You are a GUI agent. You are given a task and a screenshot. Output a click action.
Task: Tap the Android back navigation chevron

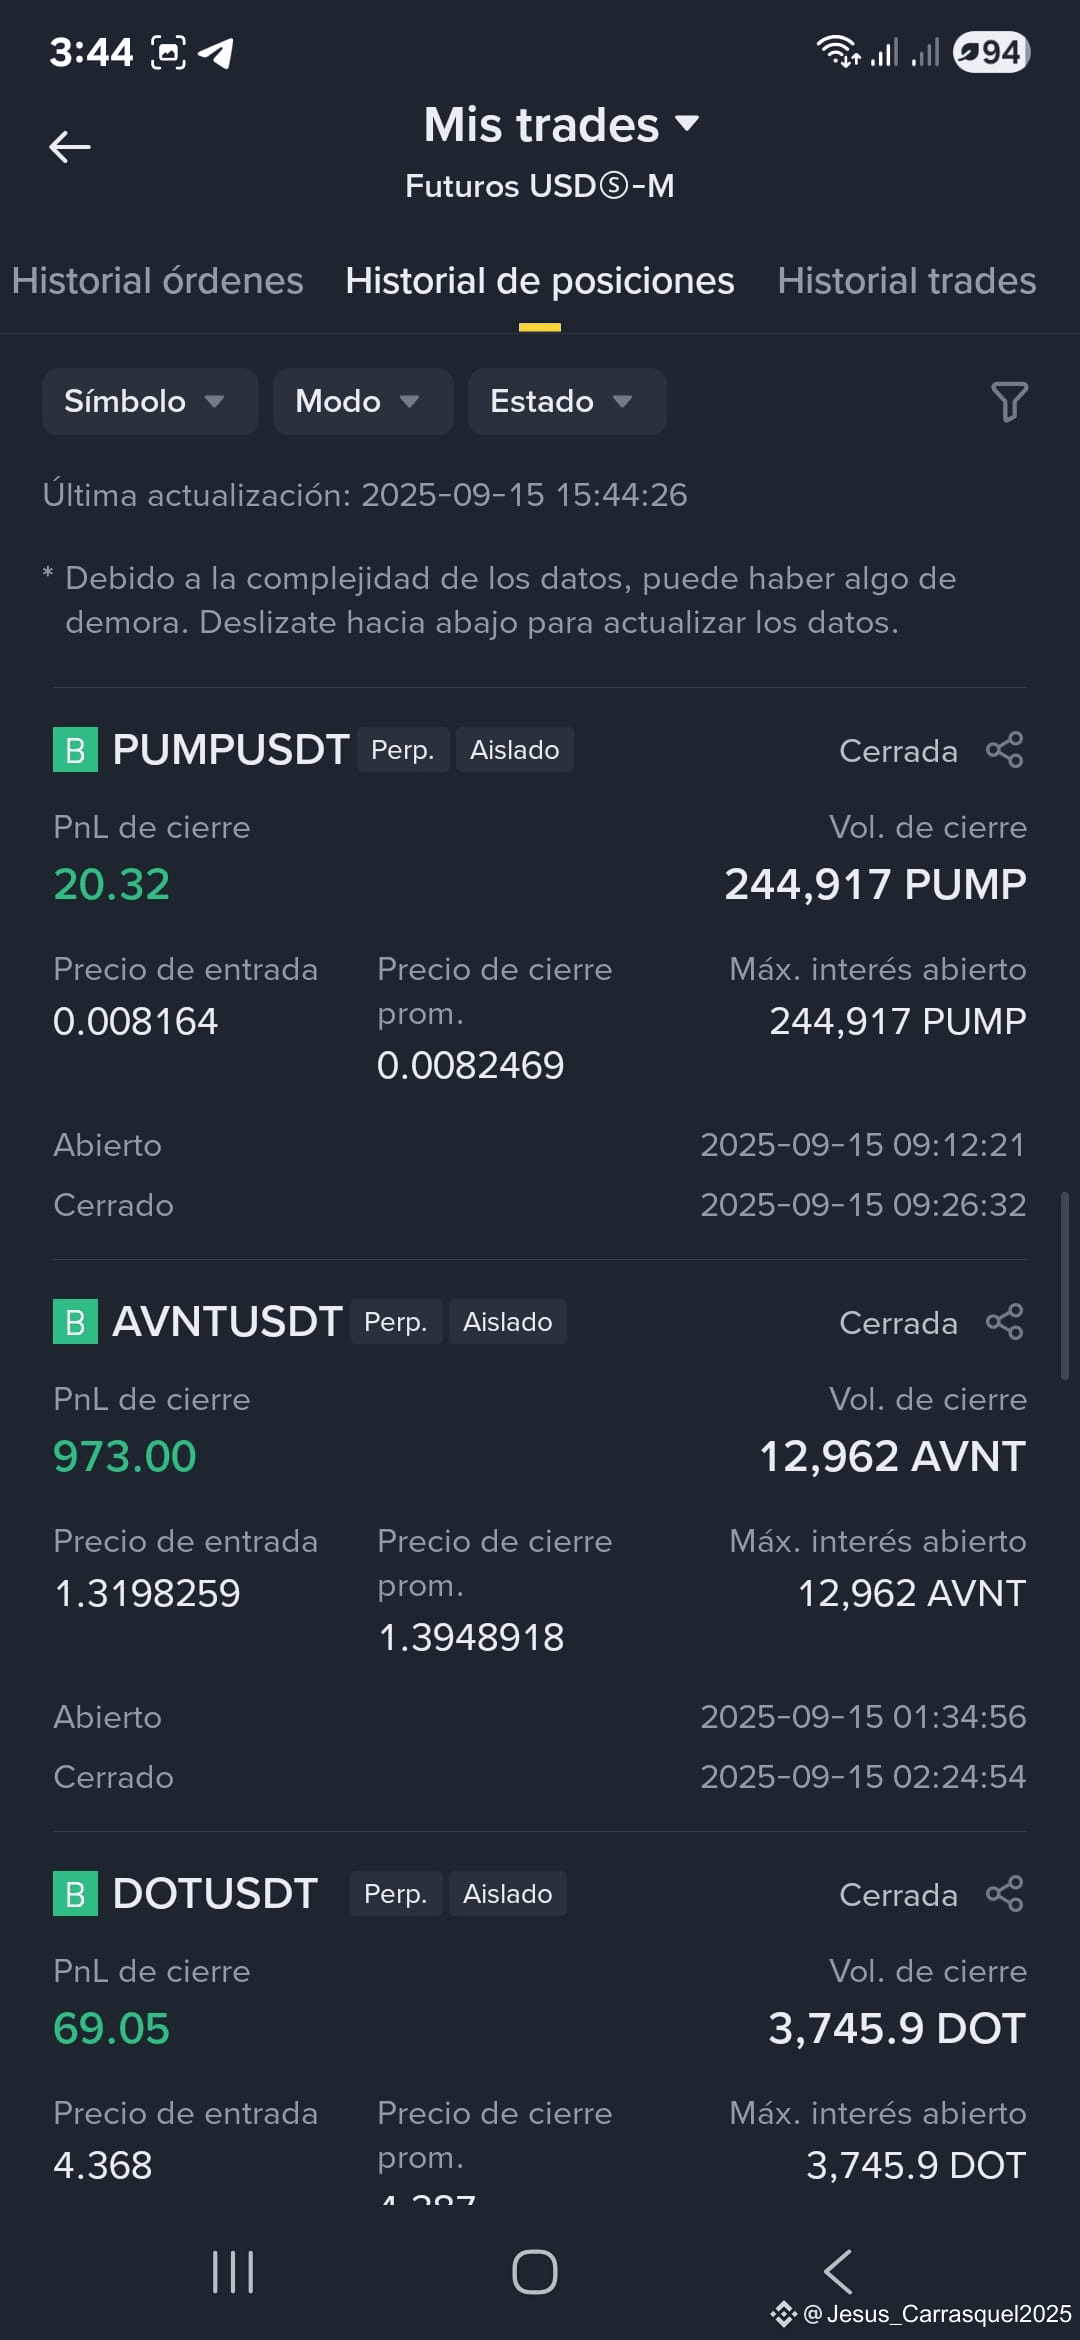point(838,2272)
